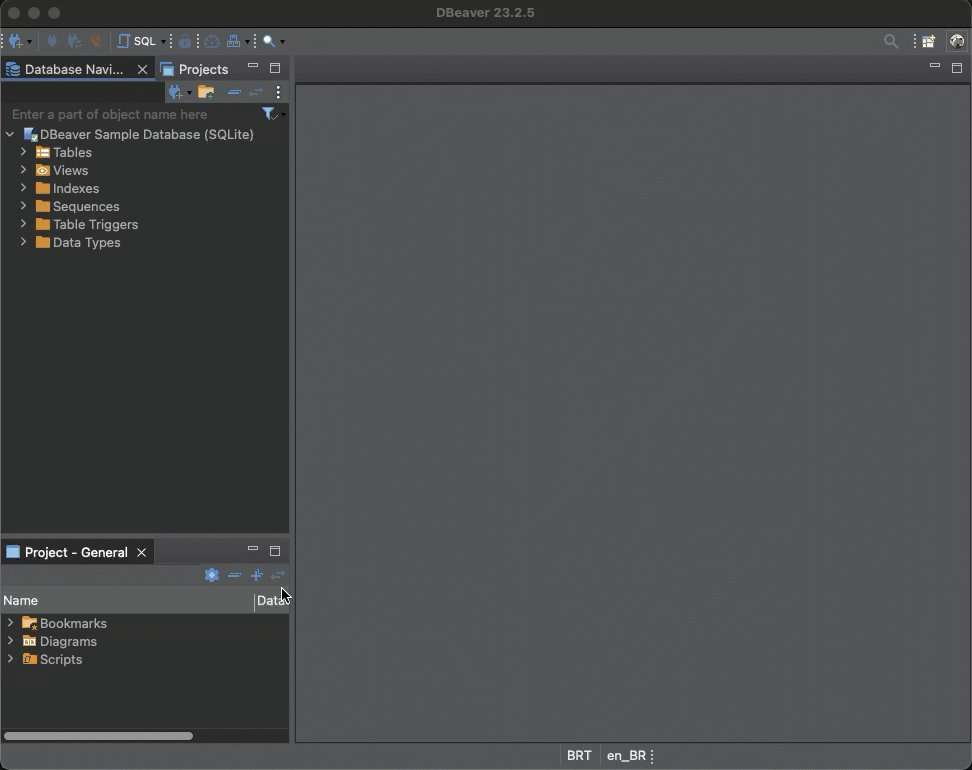Click Expand All plus icon in project panel
This screenshot has height=770, width=972.
point(257,575)
